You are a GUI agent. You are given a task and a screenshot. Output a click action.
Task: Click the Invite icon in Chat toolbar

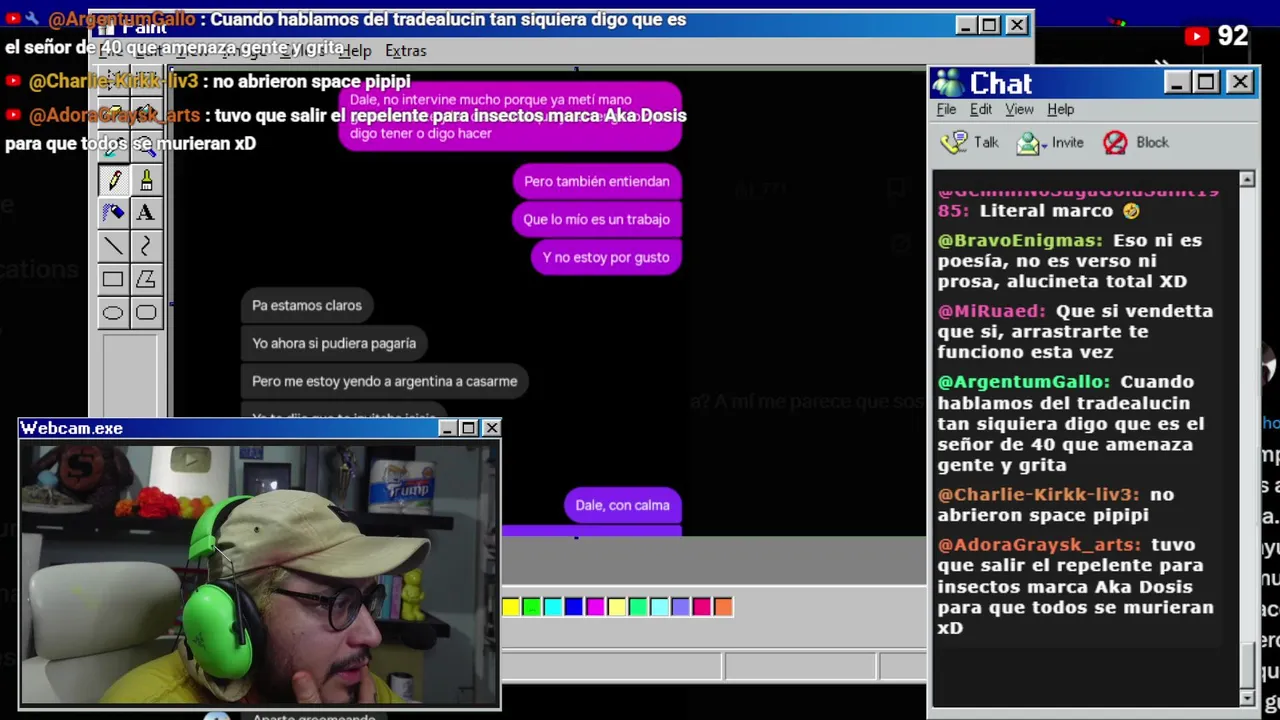coord(1028,143)
